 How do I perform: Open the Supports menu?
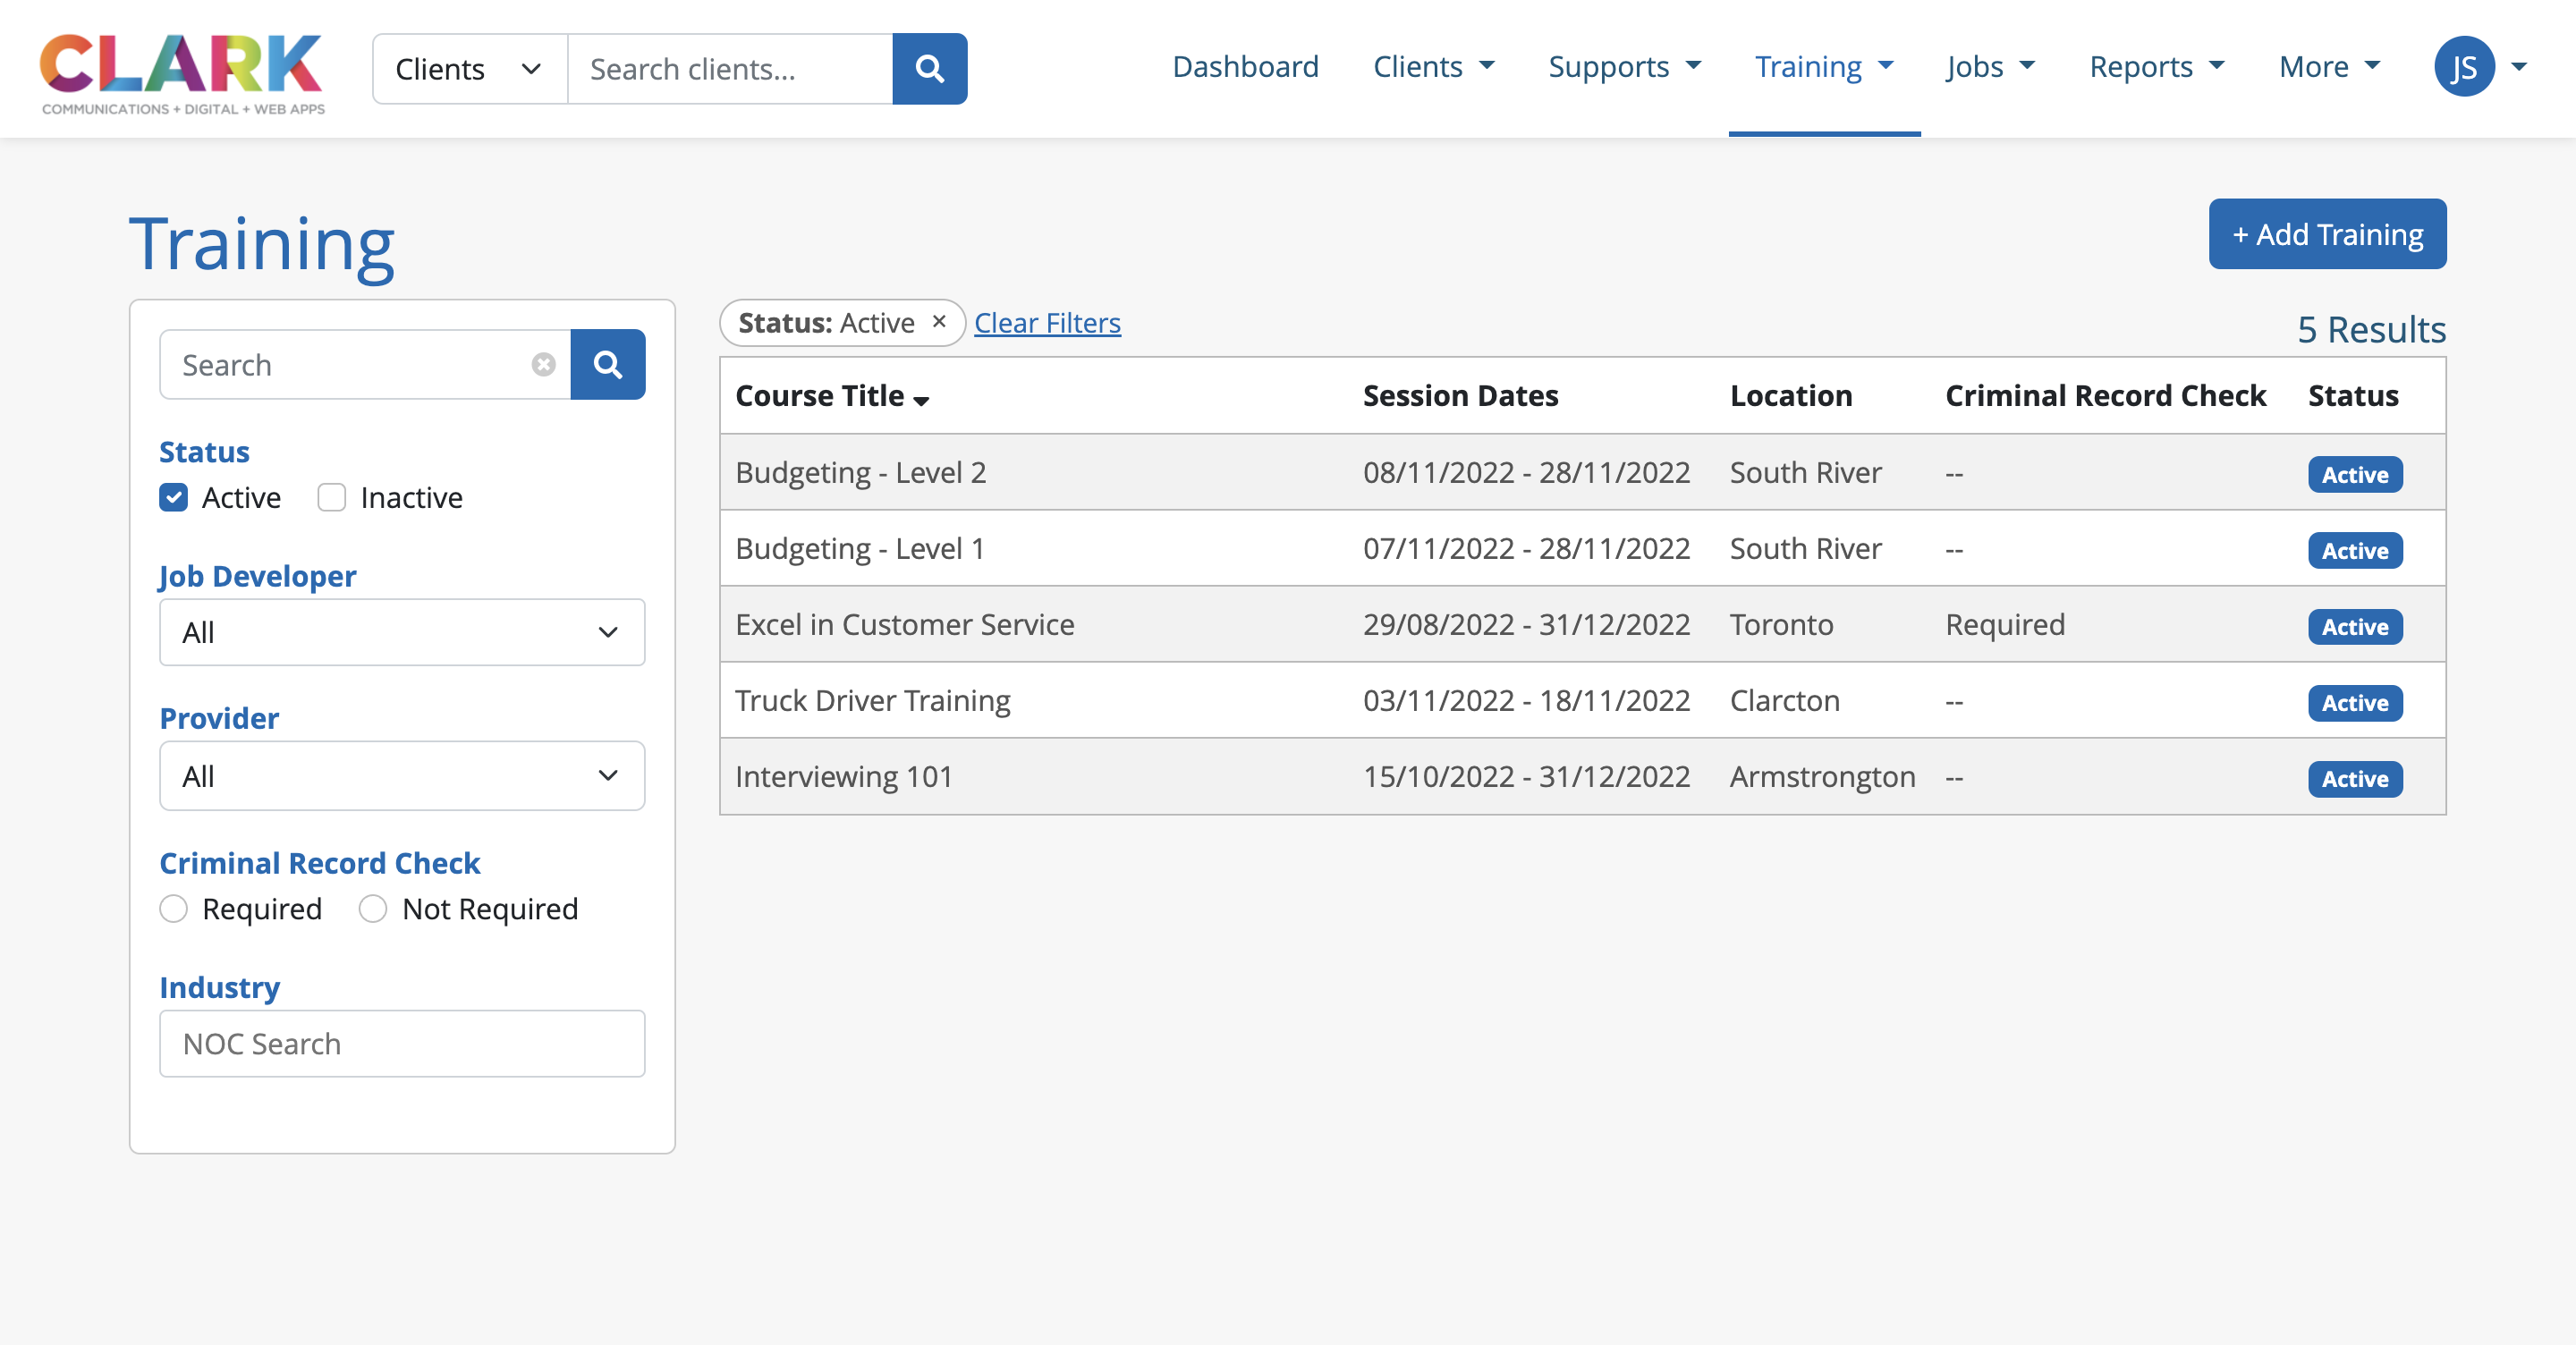(x=1624, y=67)
